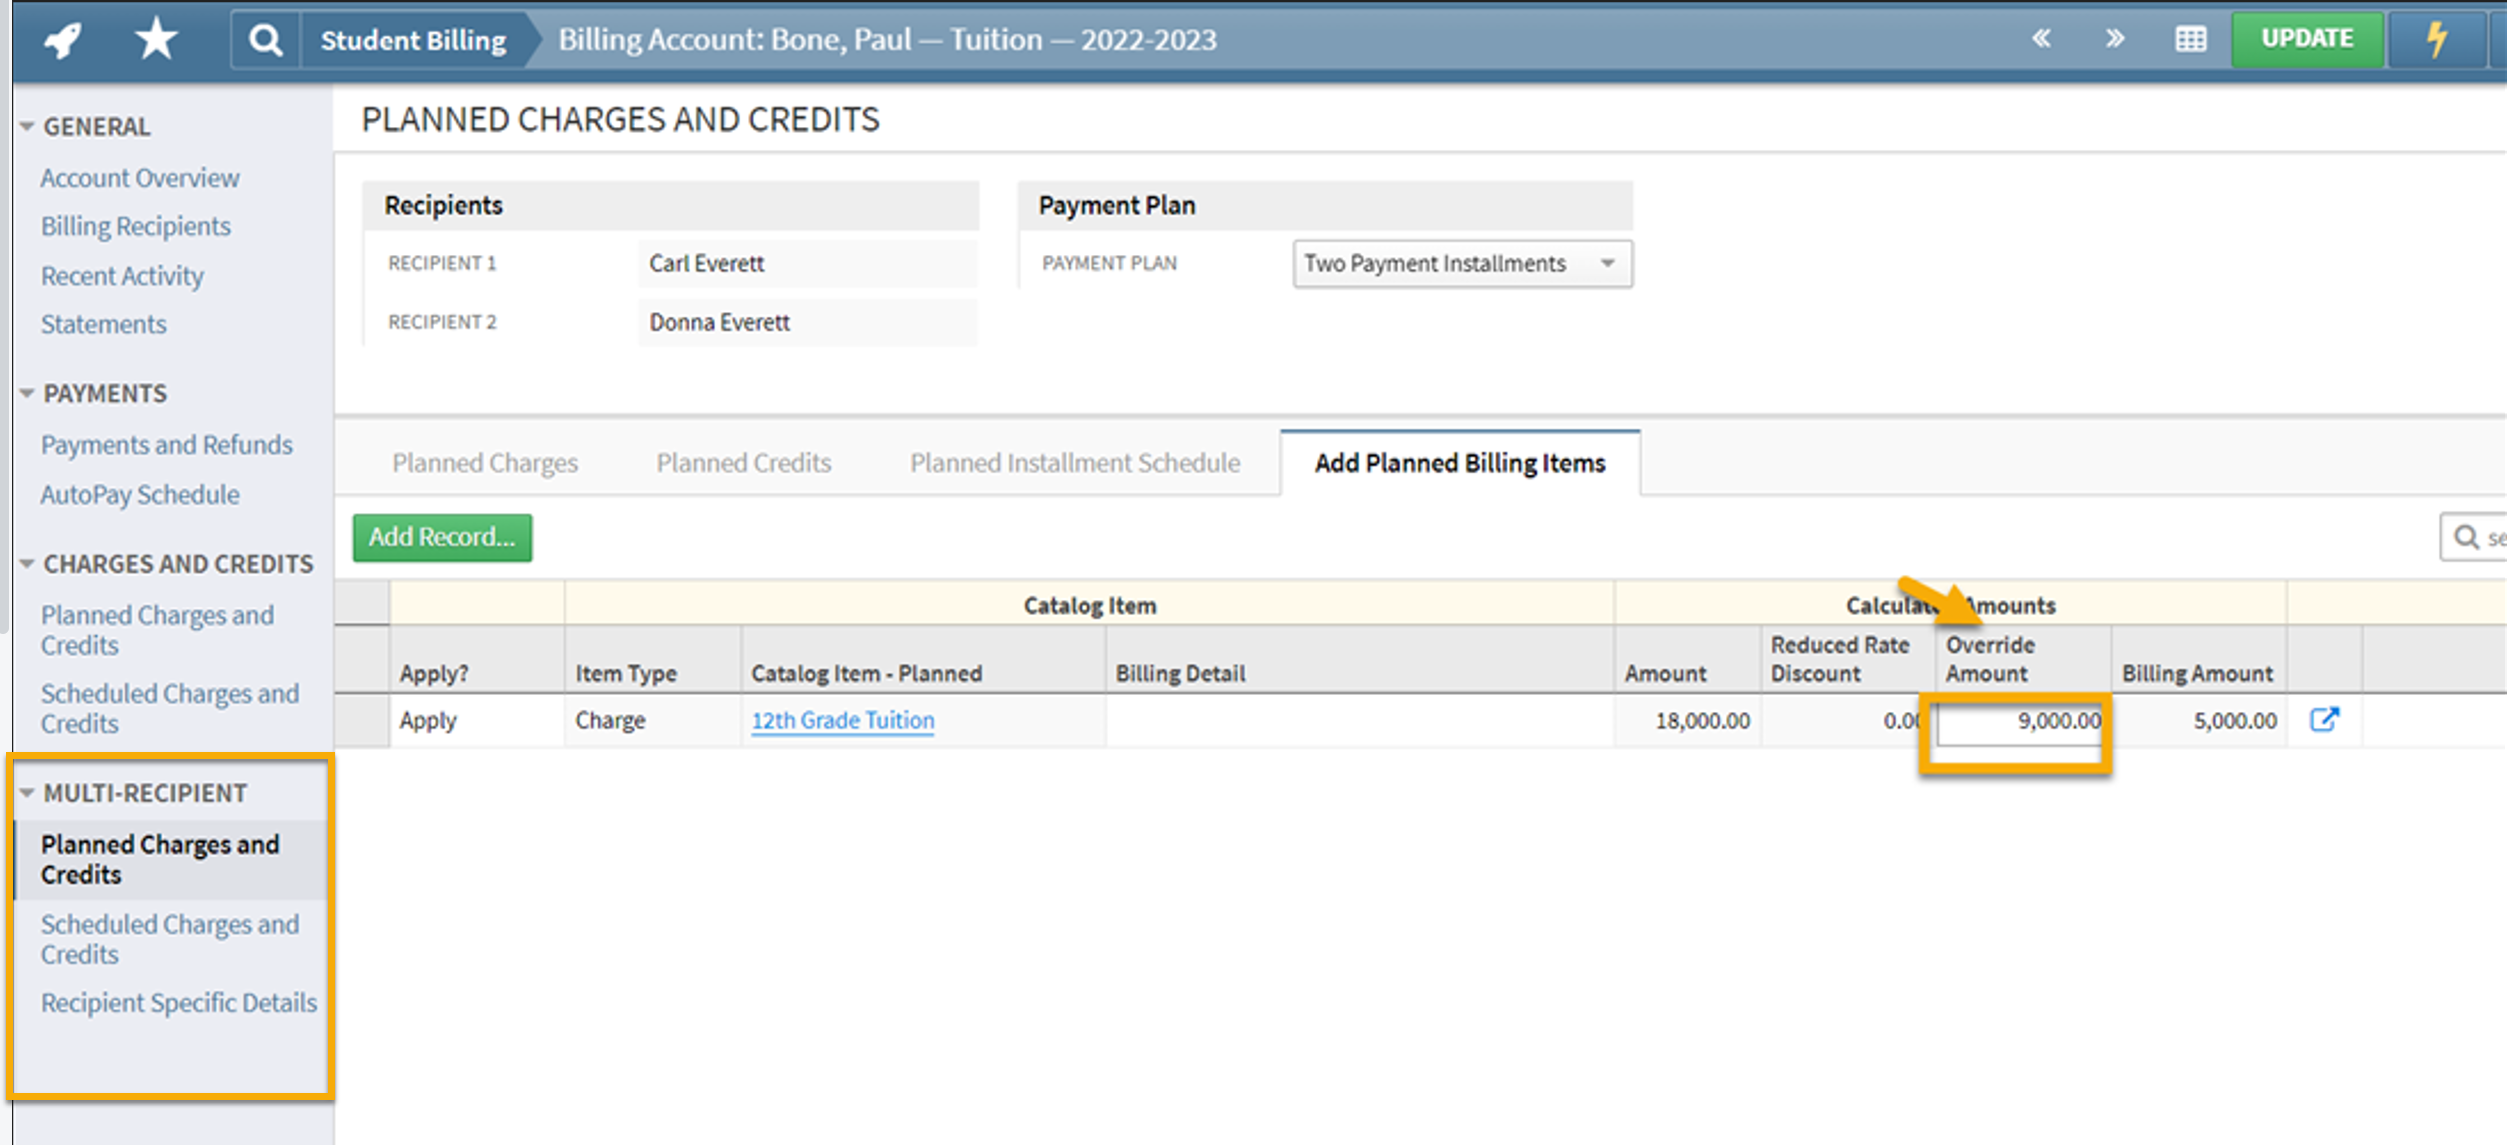
Task: Open list view with the grid icon
Action: click(2190, 38)
